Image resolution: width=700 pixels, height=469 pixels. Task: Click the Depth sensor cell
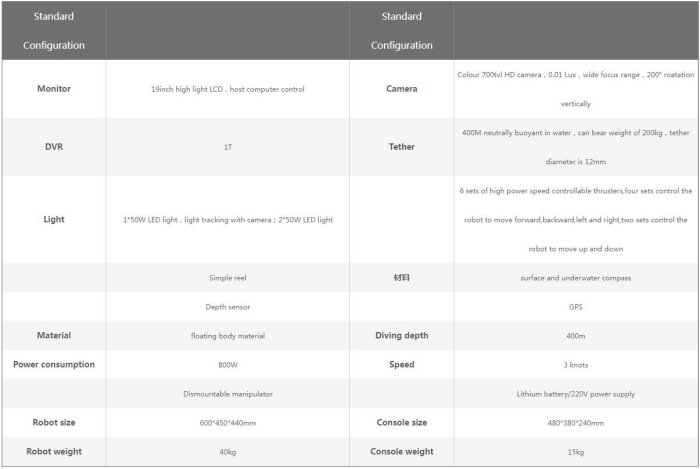click(228, 306)
